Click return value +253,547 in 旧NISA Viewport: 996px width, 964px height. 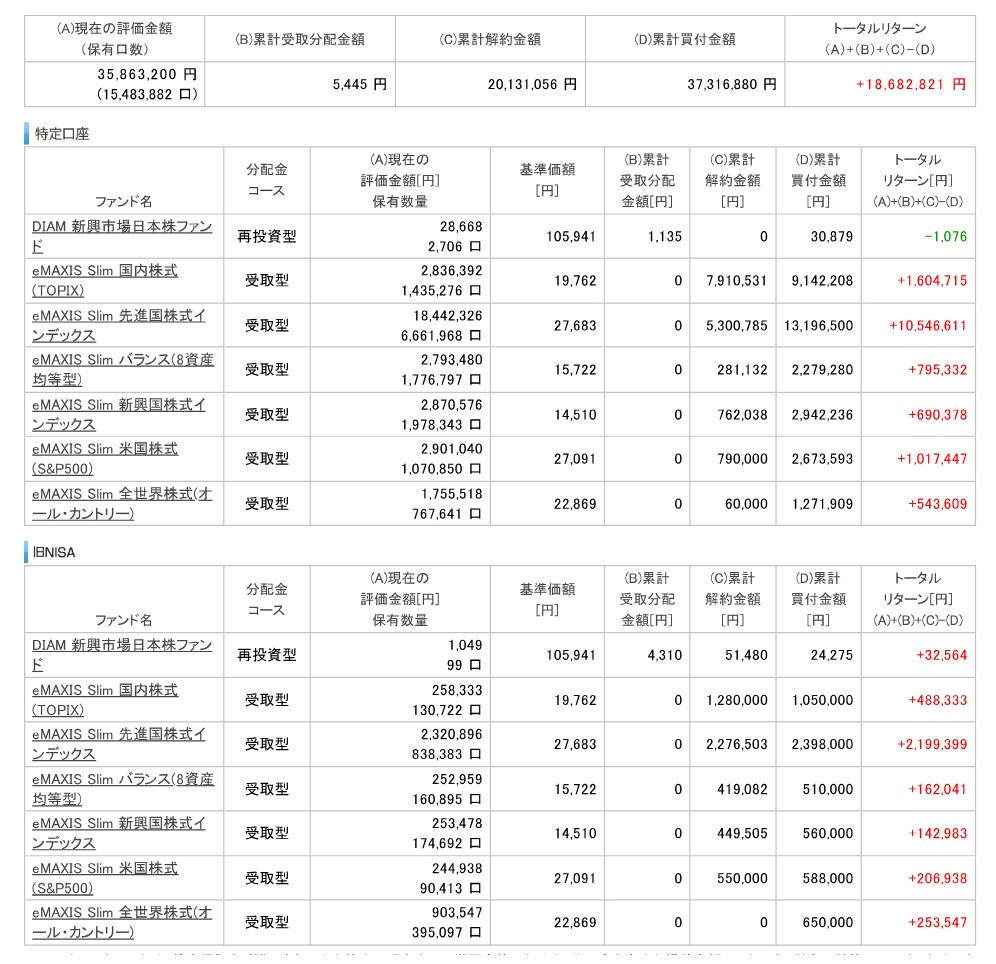click(x=938, y=922)
